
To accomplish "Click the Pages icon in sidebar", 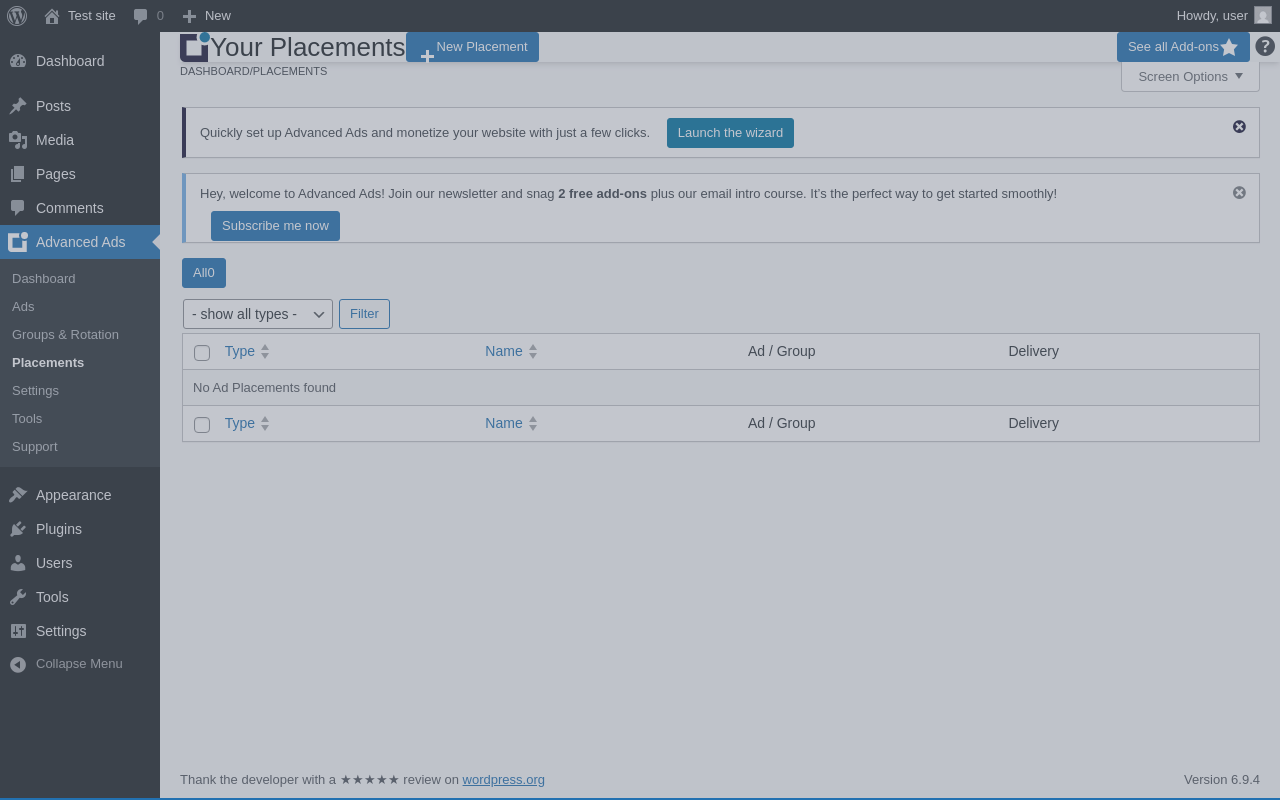I will point(18,174).
